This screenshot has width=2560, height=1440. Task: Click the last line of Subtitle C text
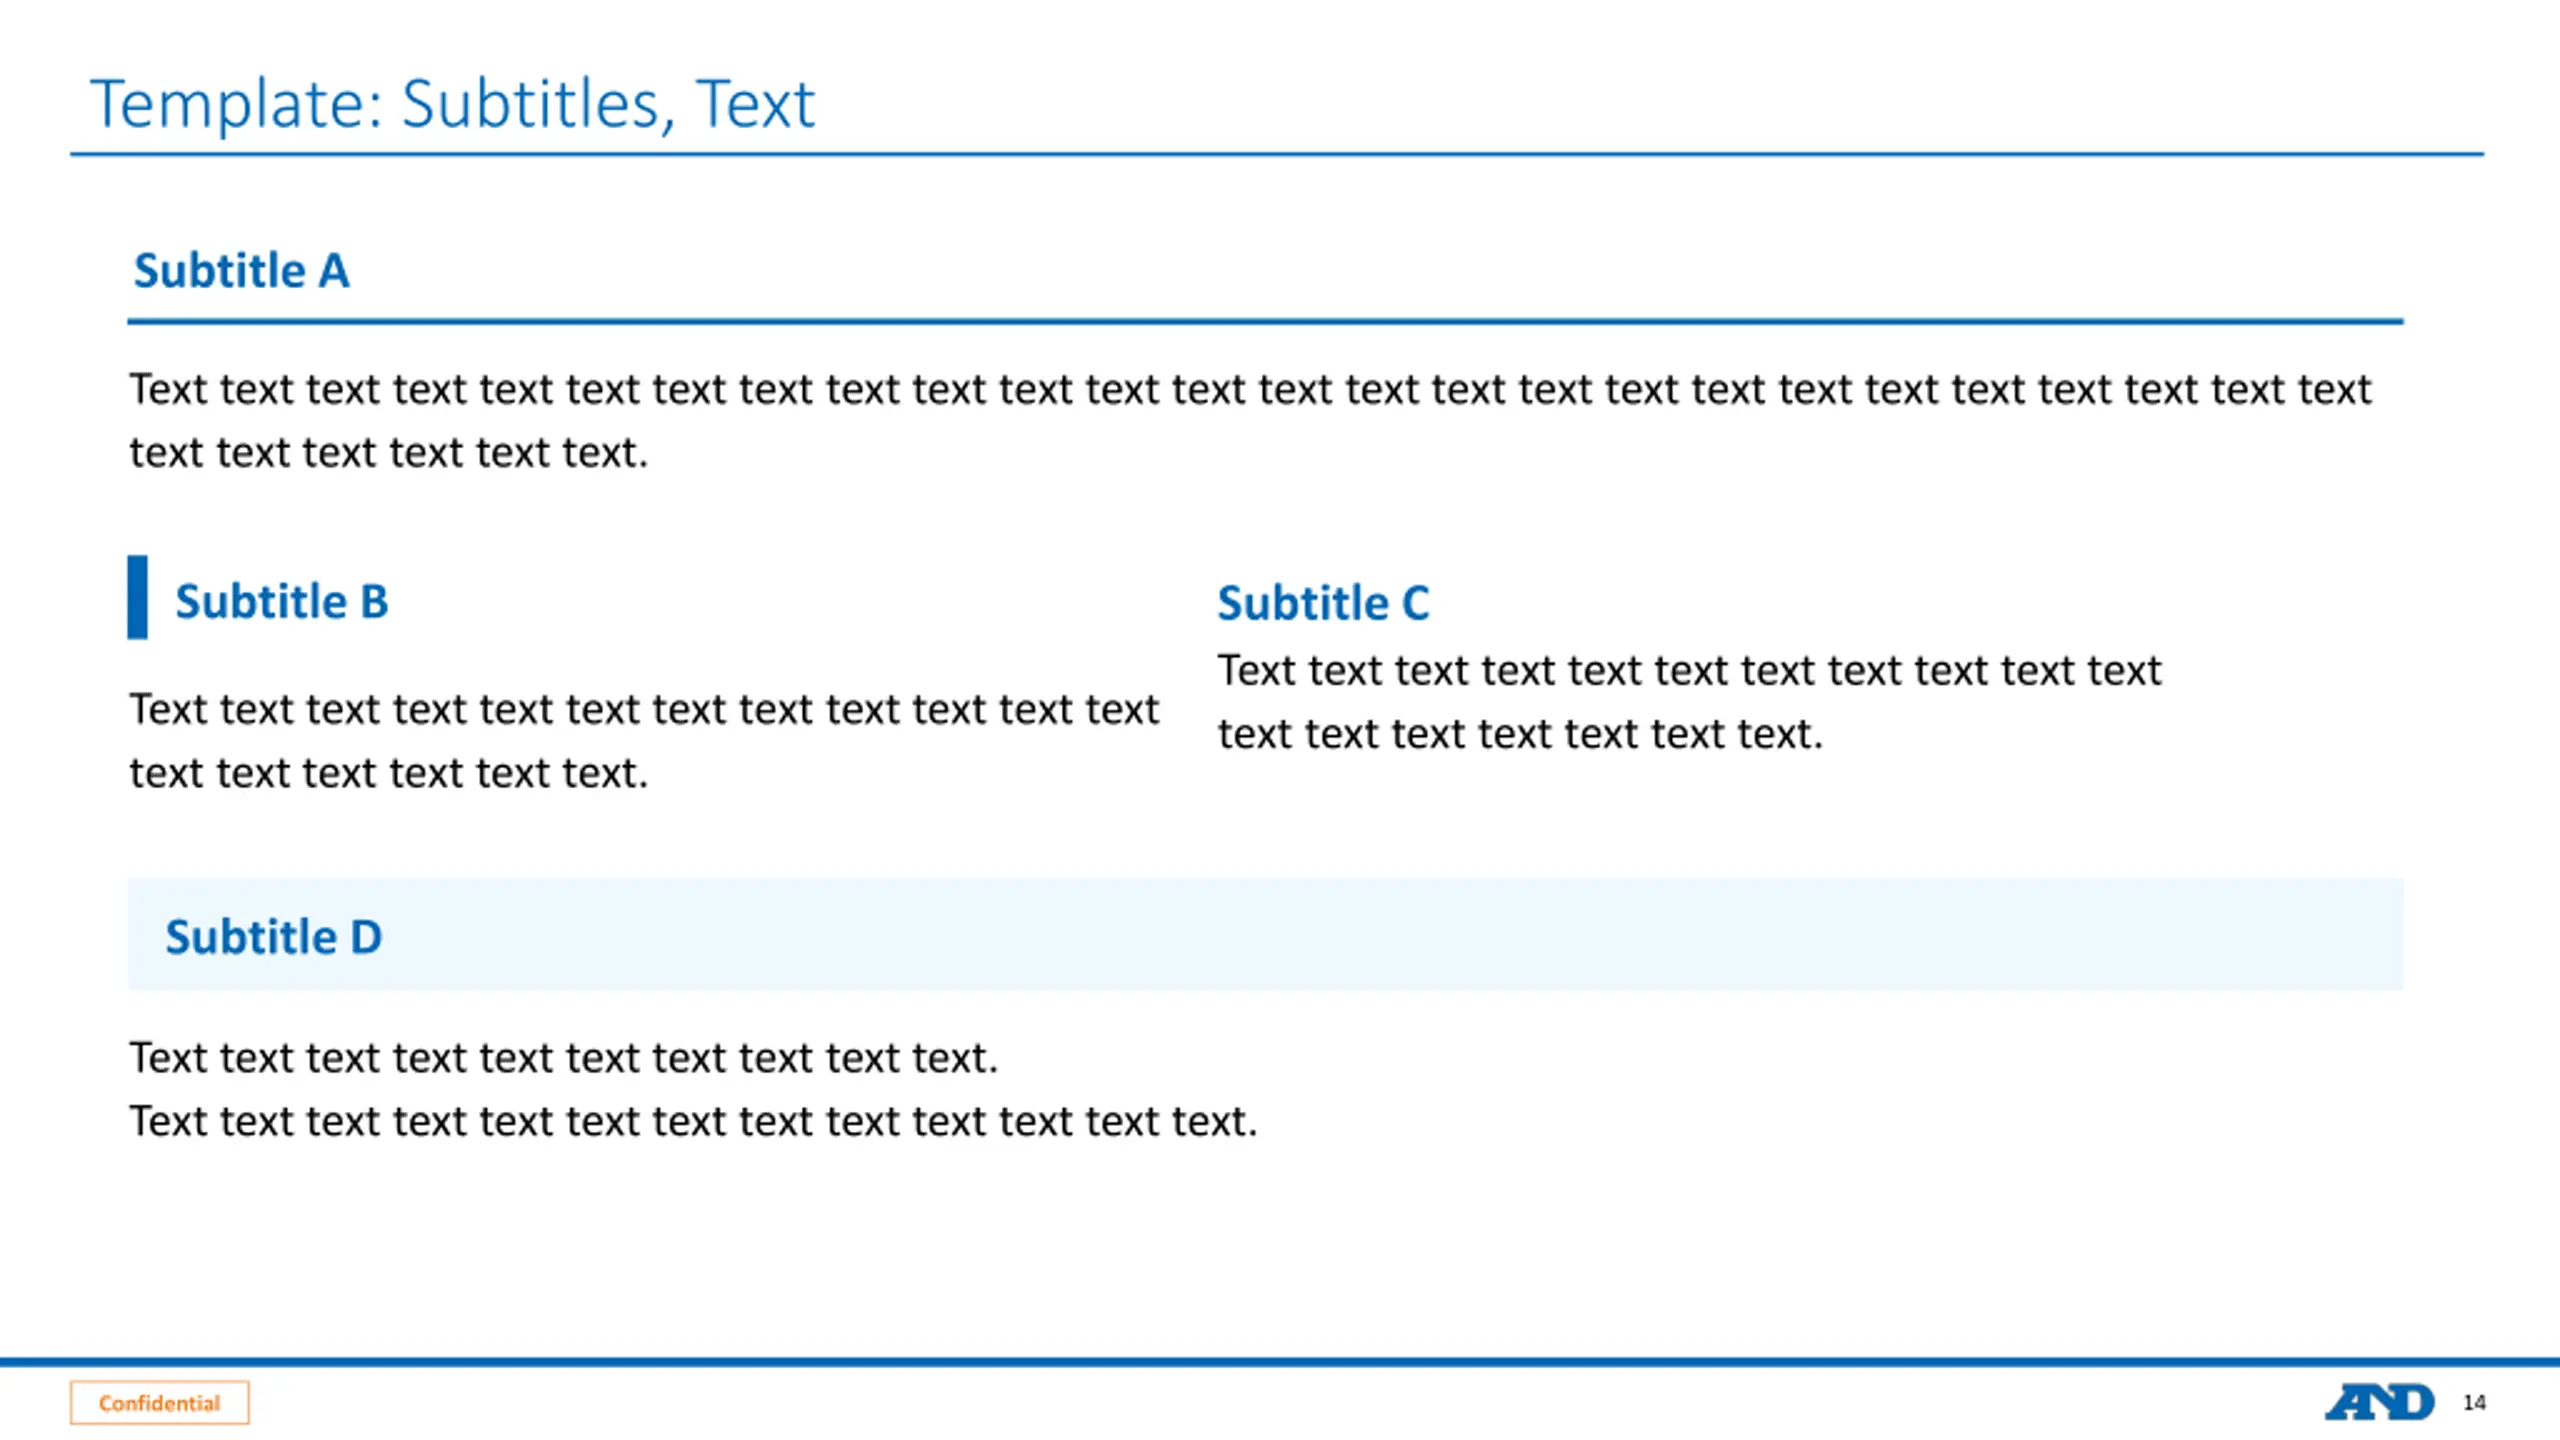pos(1520,734)
